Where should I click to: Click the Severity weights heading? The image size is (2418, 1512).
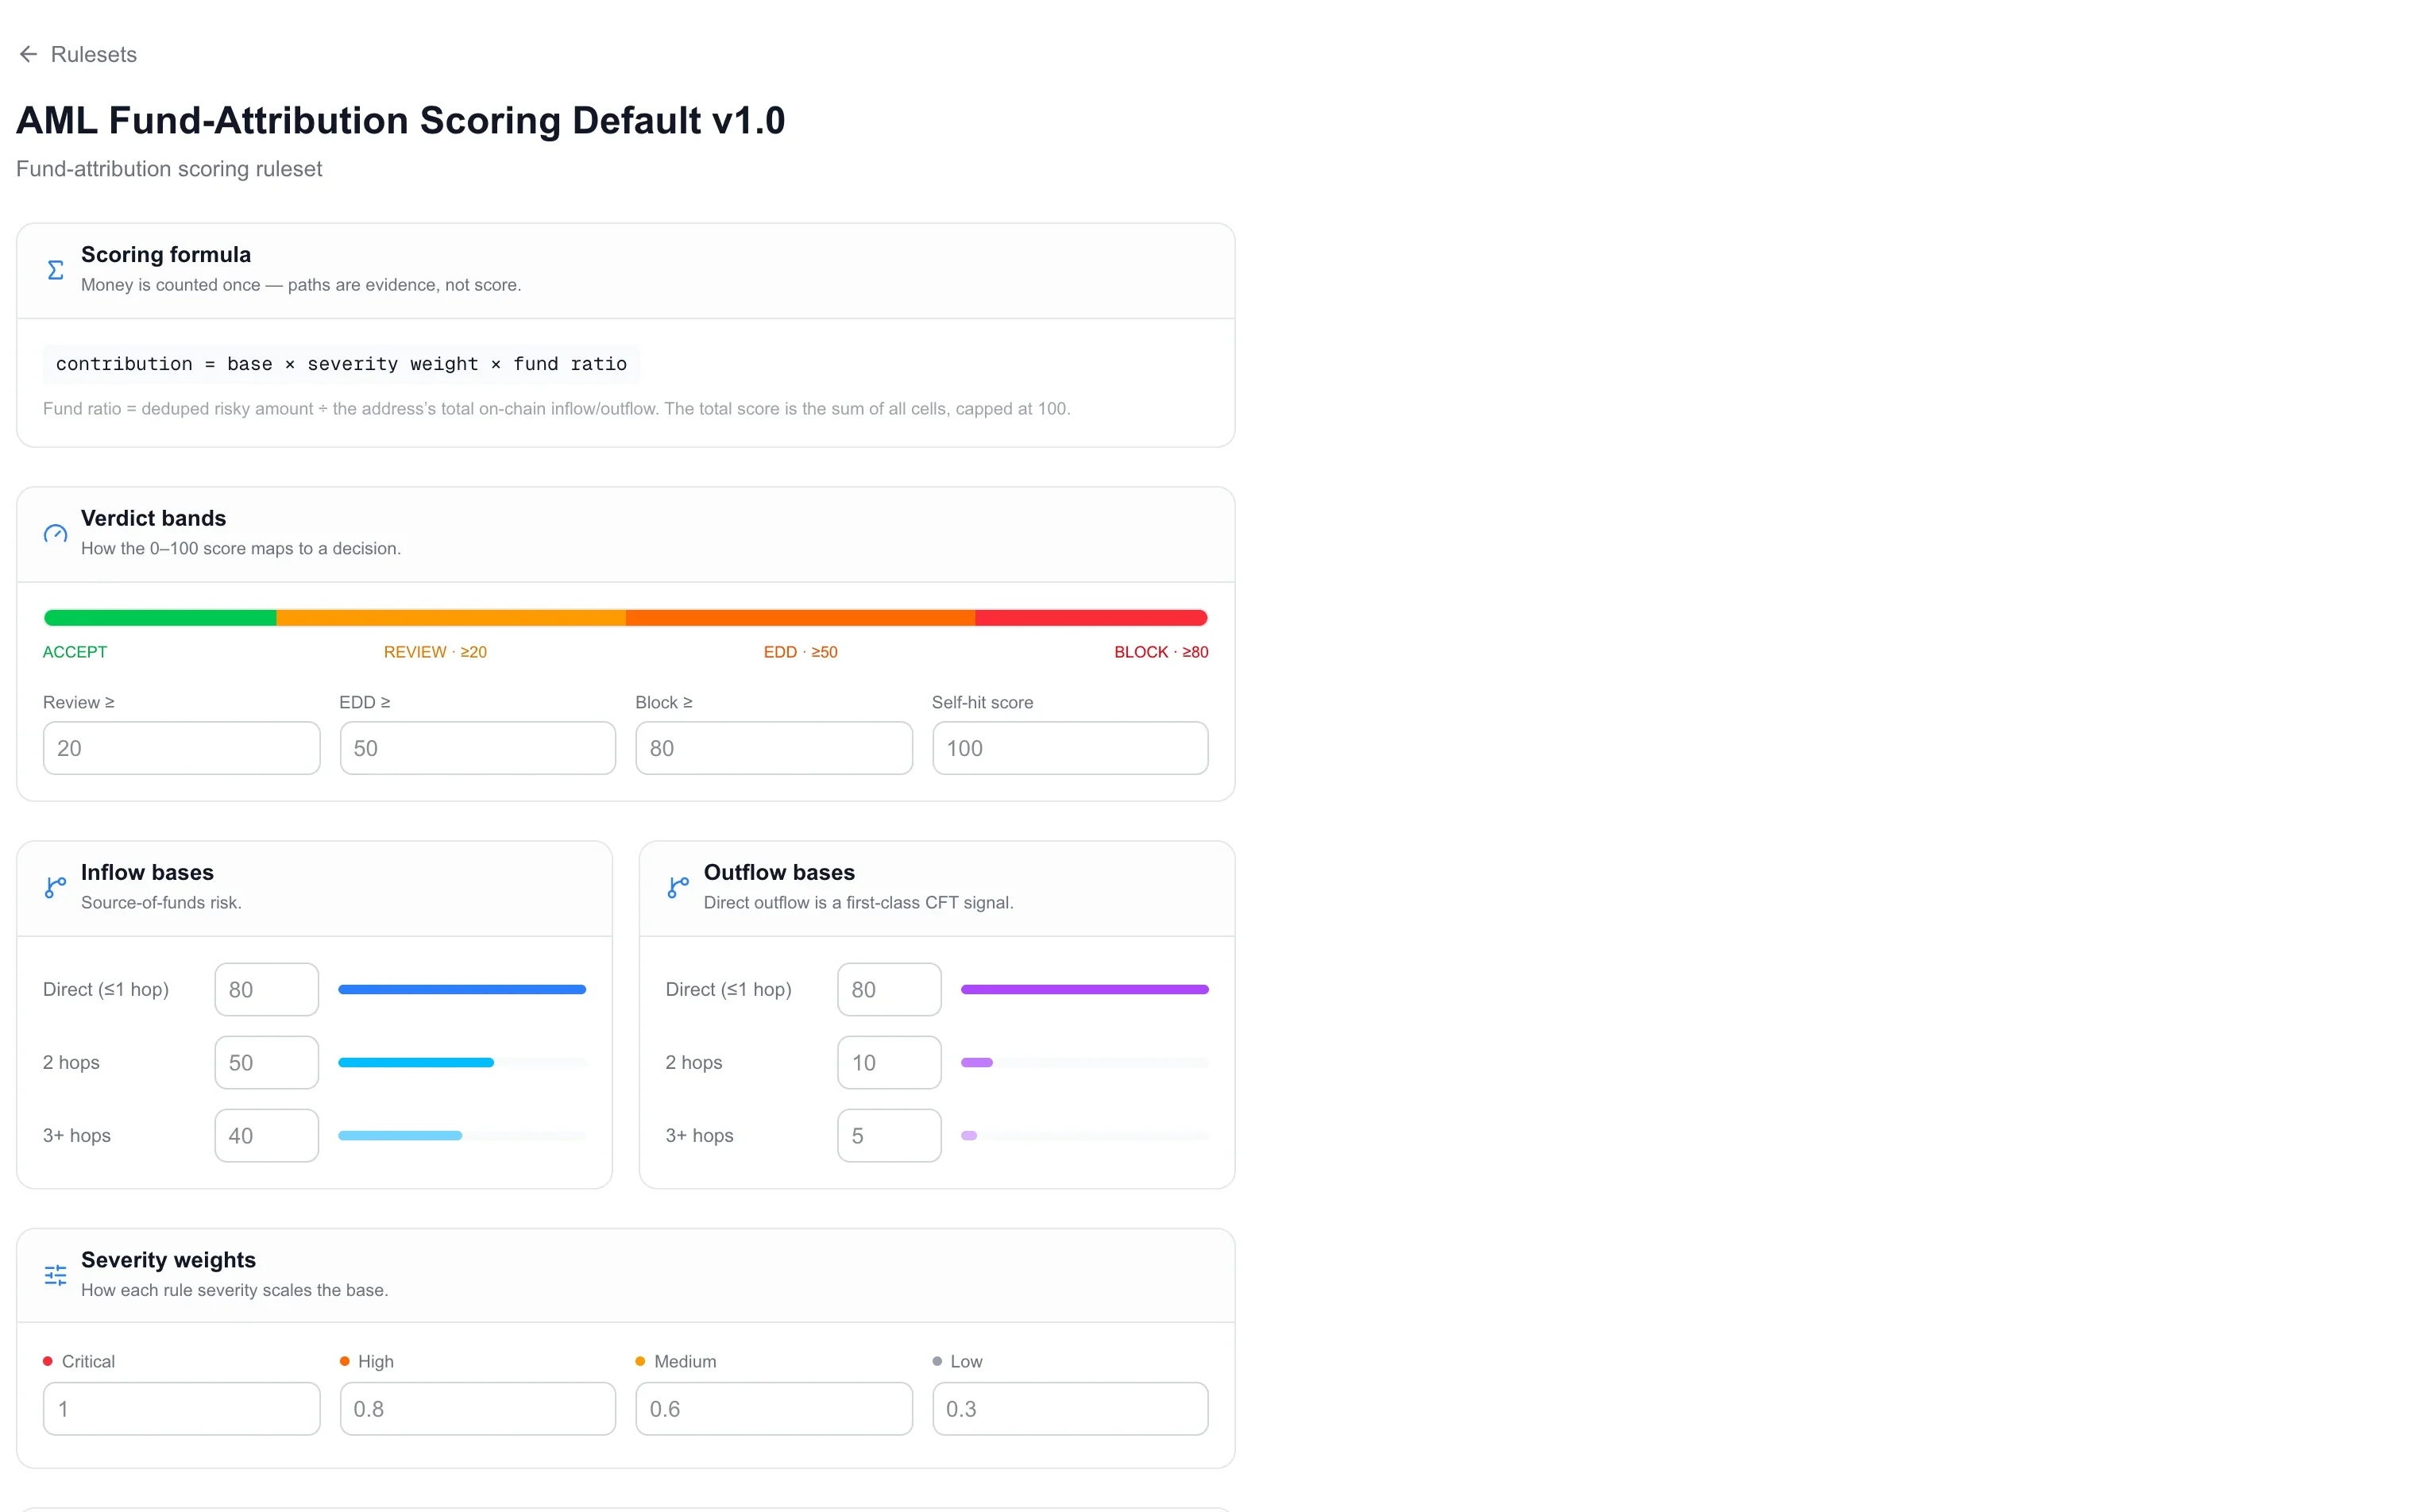(x=168, y=1260)
